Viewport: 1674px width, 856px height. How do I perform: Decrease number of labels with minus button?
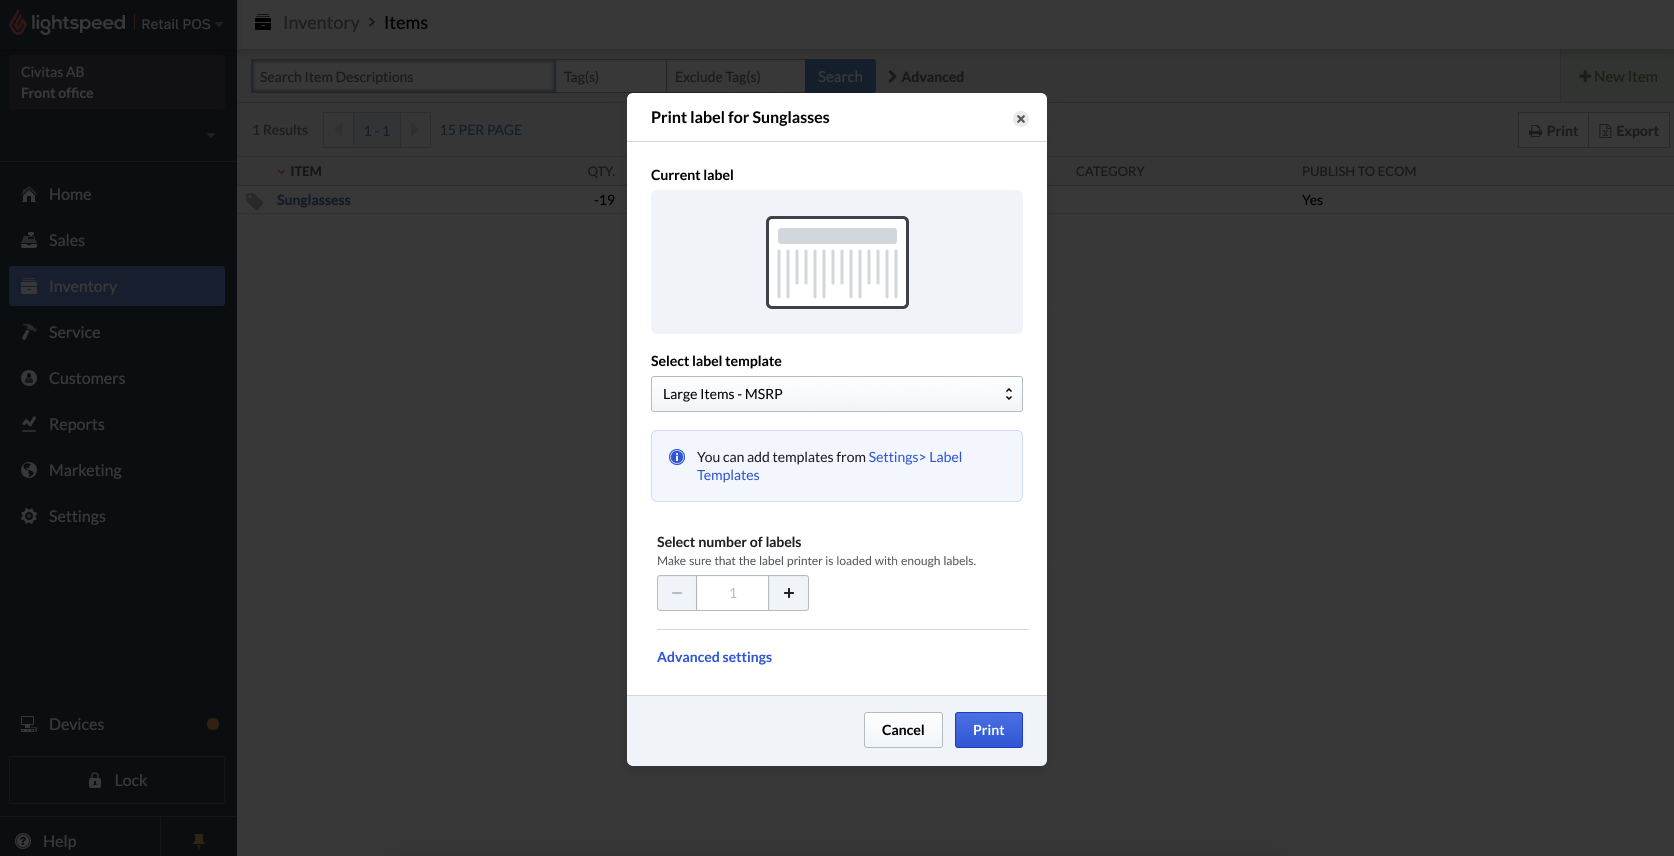[x=677, y=593]
